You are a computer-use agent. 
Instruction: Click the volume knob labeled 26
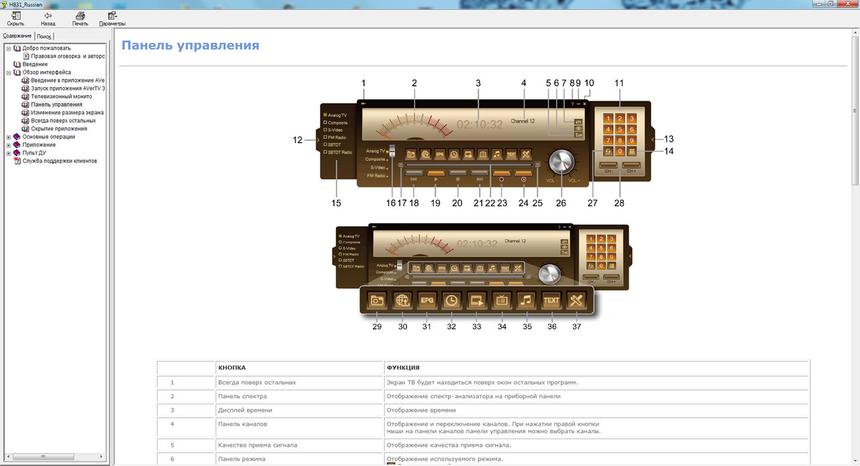coord(561,162)
